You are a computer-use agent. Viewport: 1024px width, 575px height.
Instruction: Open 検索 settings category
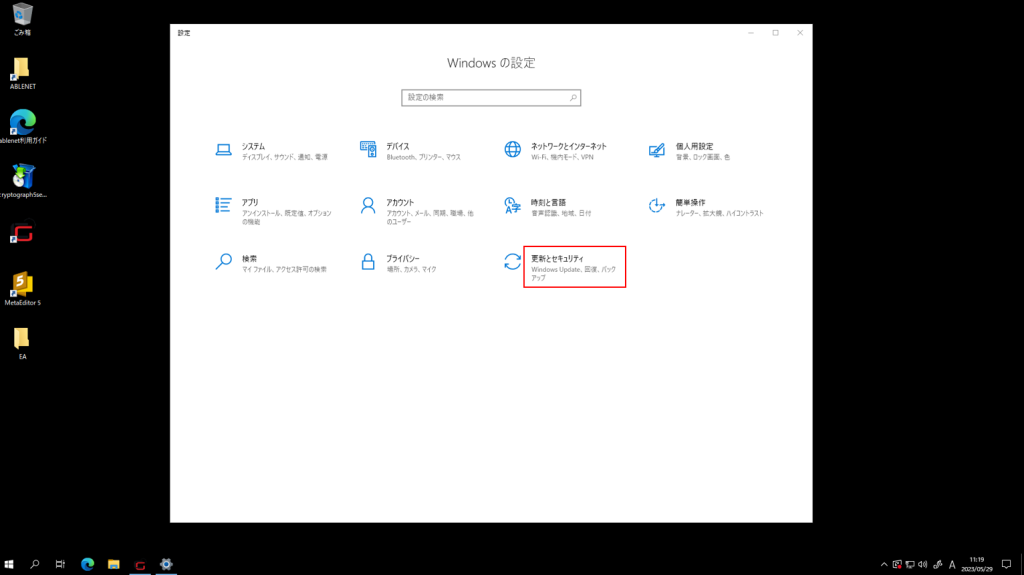tap(272, 263)
